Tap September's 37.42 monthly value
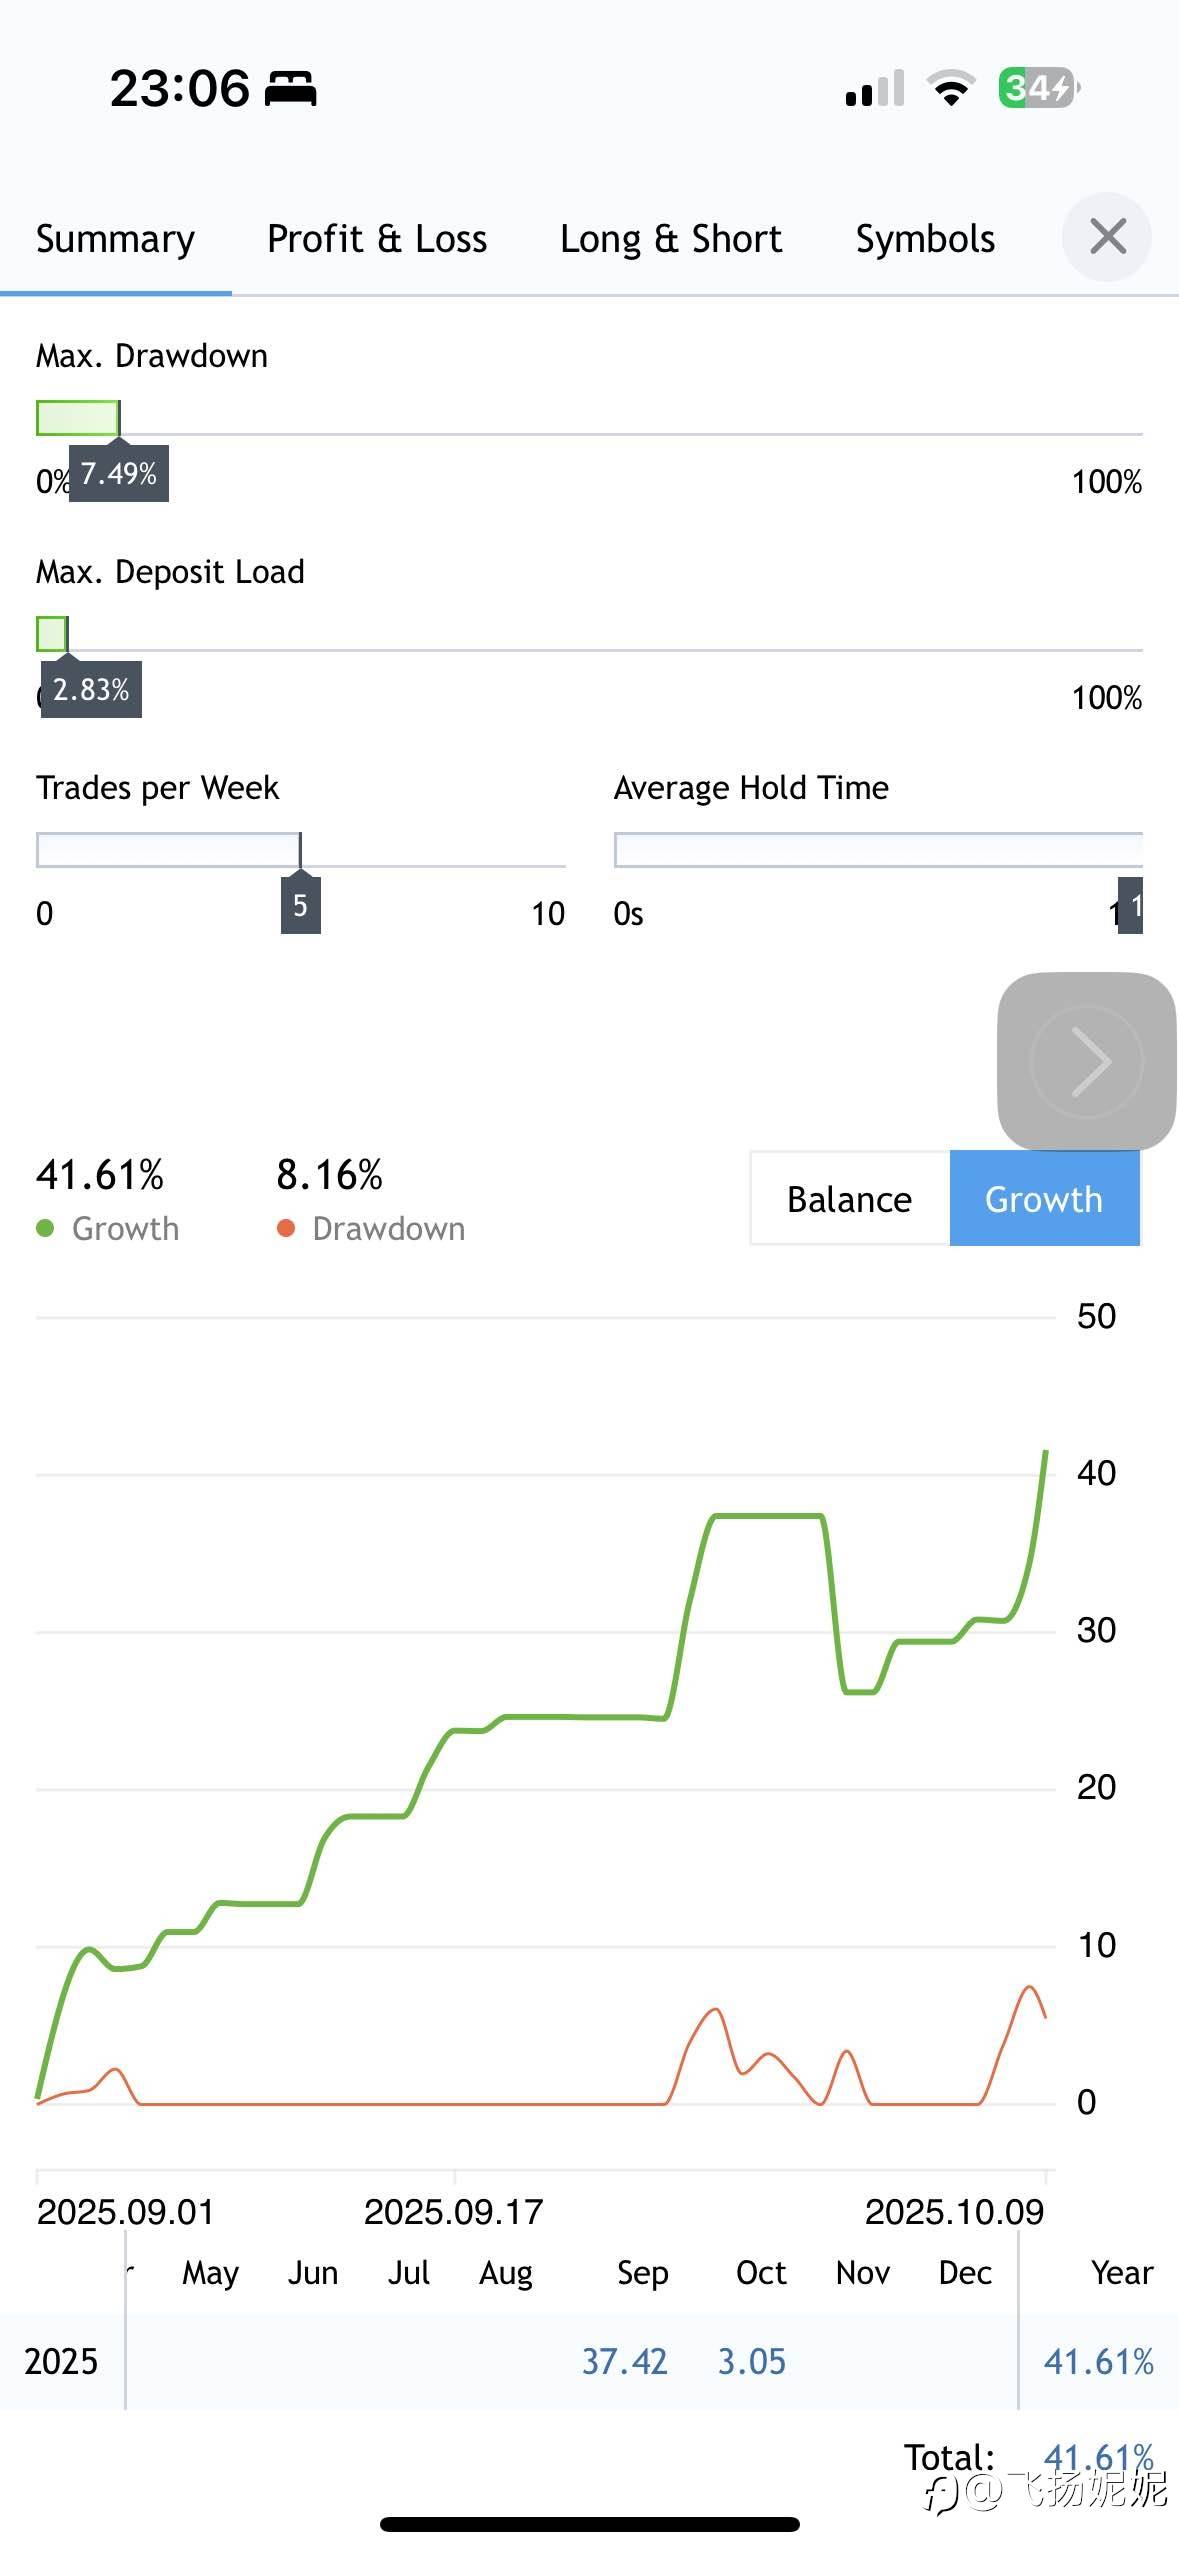The height and width of the screenshot is (2556, 1179). point(624,2361)
